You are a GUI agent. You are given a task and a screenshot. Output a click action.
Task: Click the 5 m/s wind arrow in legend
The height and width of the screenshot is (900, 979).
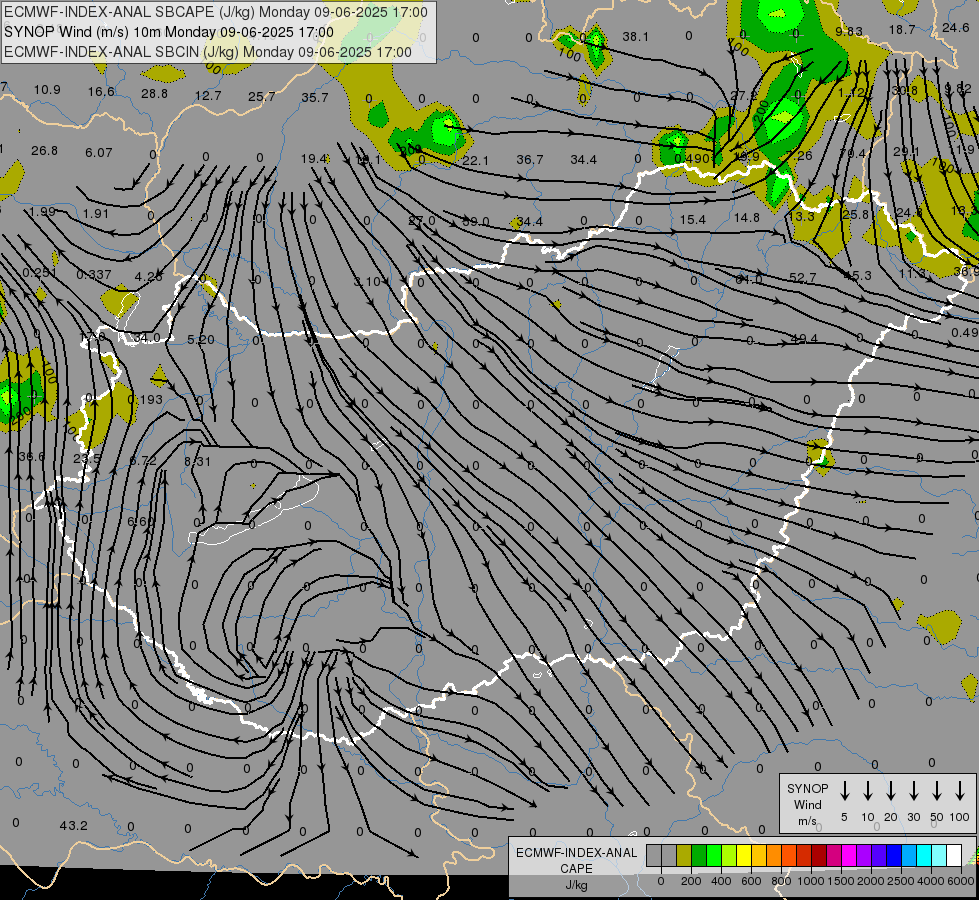[844, 790]
